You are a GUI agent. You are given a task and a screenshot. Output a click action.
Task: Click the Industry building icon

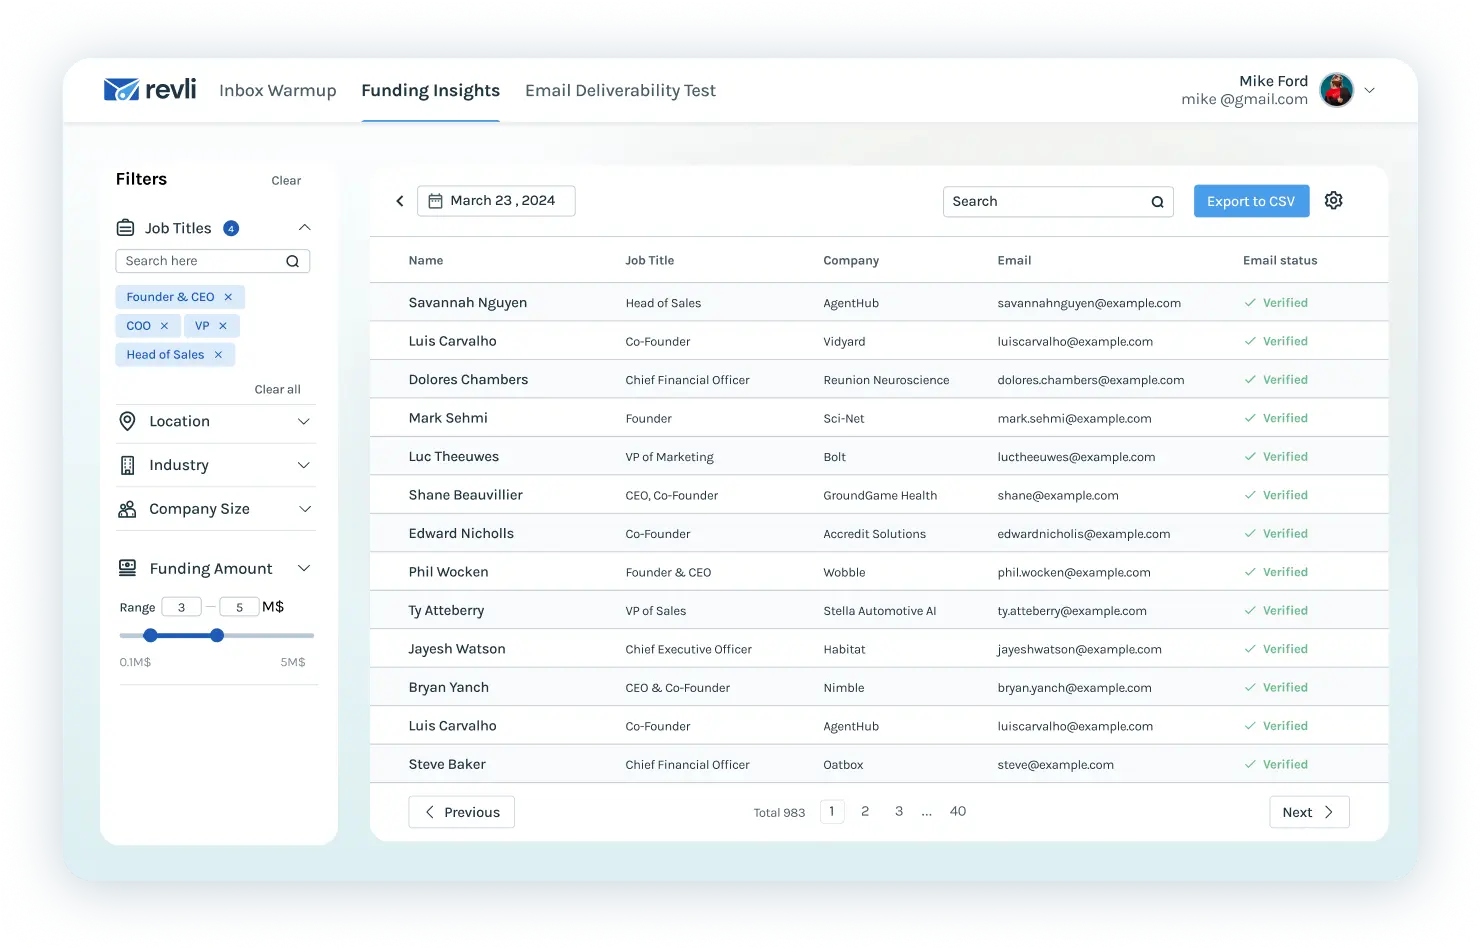[x=127, y=465]
